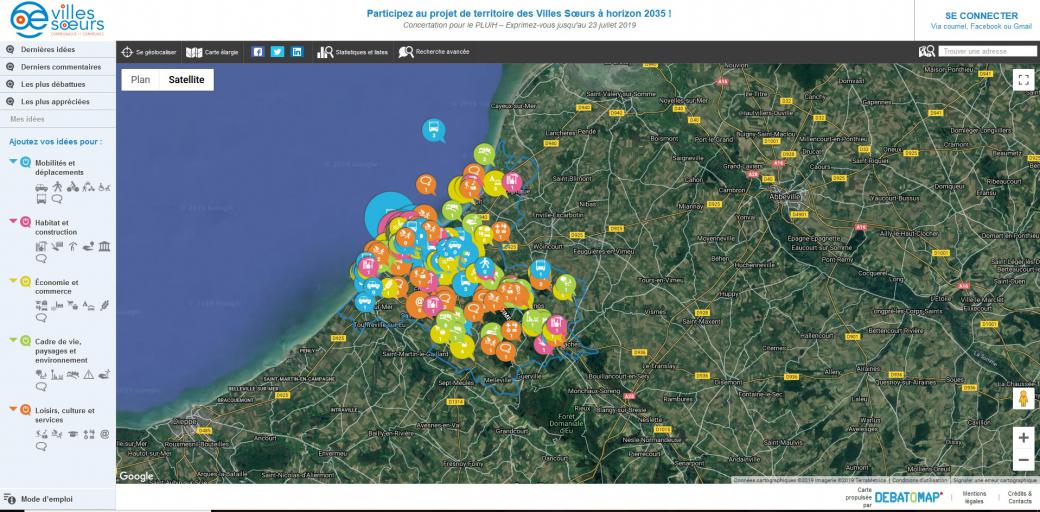Open the Carte élargie view
The image size is (1040, 512).
(212, 52)
